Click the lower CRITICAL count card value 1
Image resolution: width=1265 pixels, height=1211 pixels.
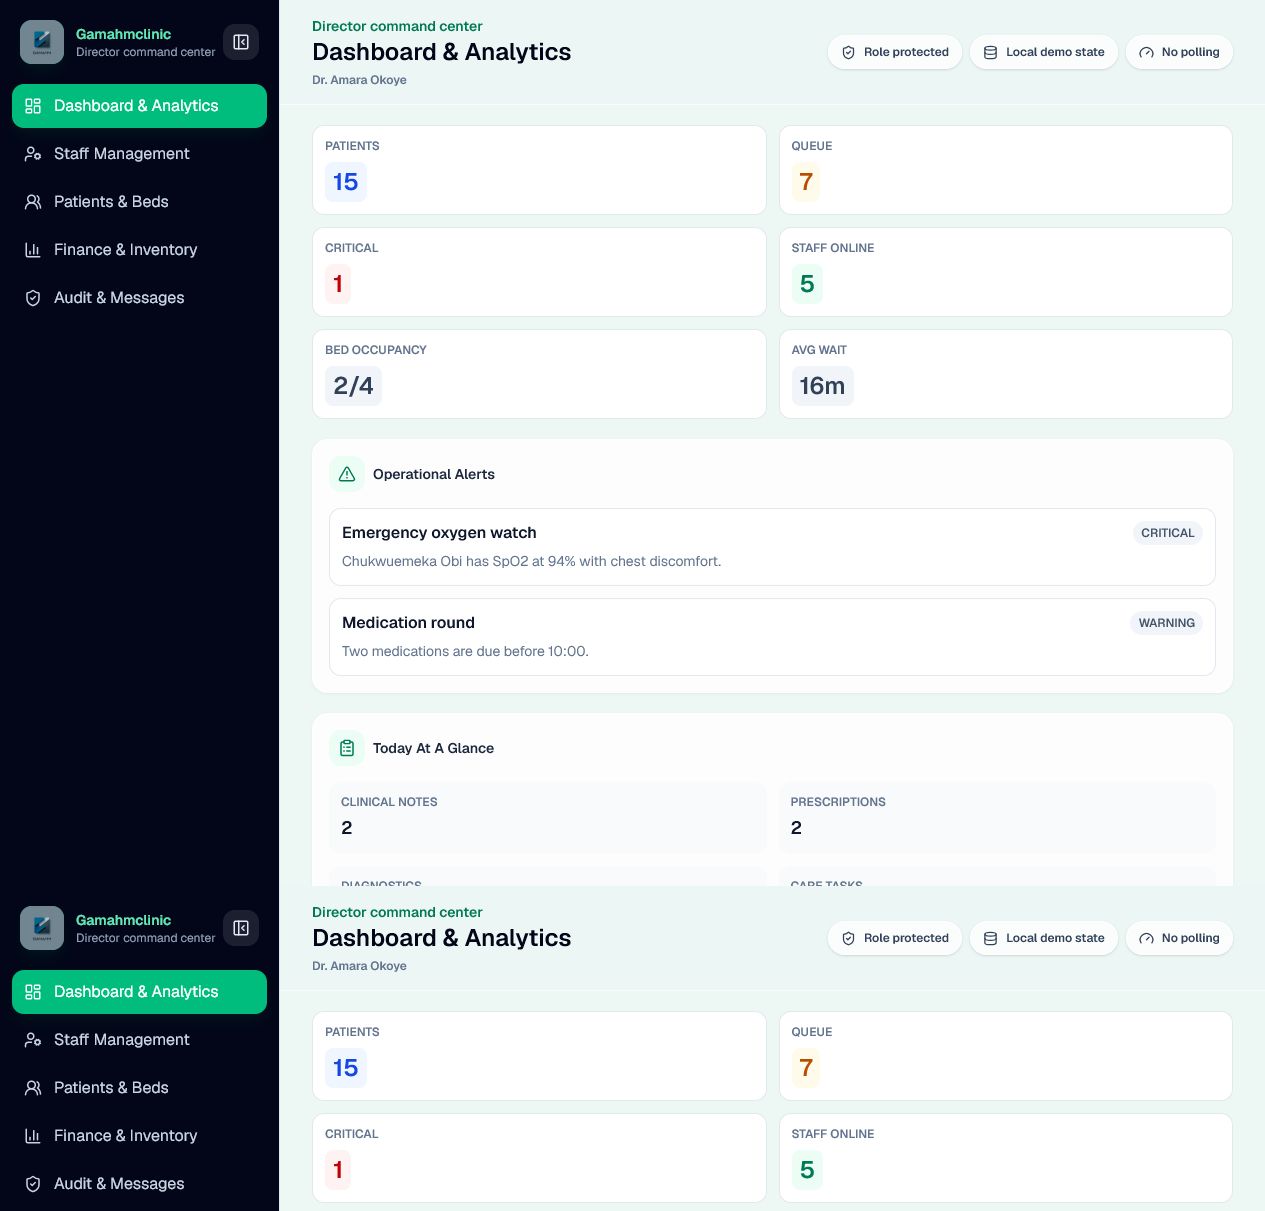pos(338,1170)
